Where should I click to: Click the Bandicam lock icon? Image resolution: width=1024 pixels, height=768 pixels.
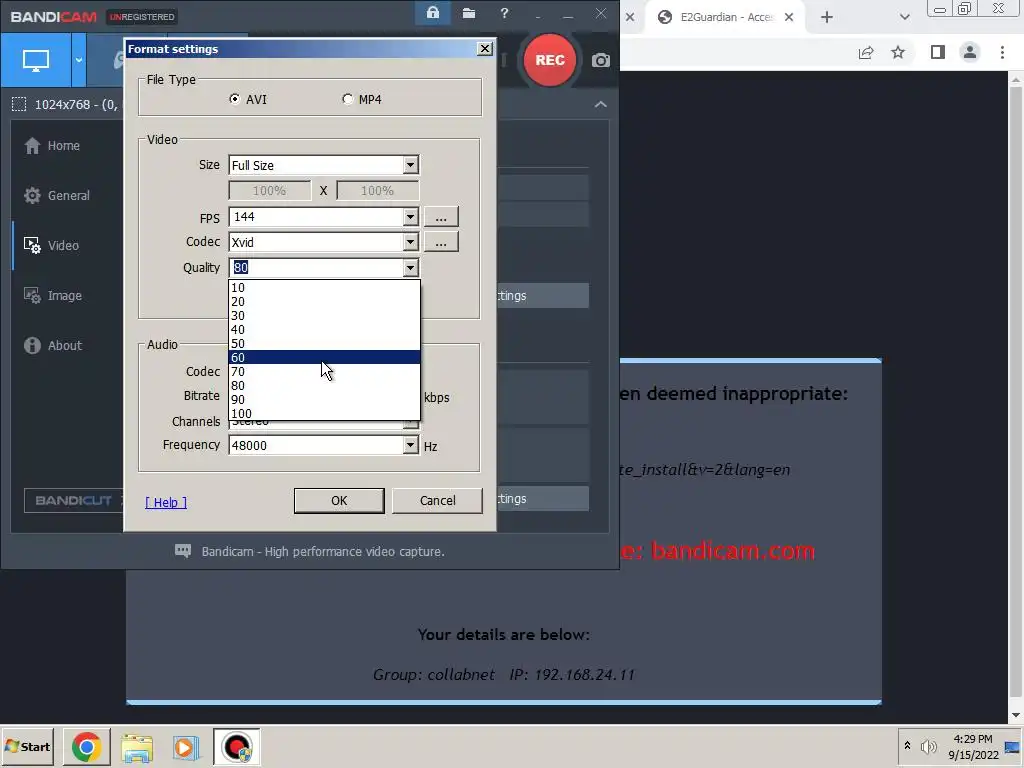[432, 13]
